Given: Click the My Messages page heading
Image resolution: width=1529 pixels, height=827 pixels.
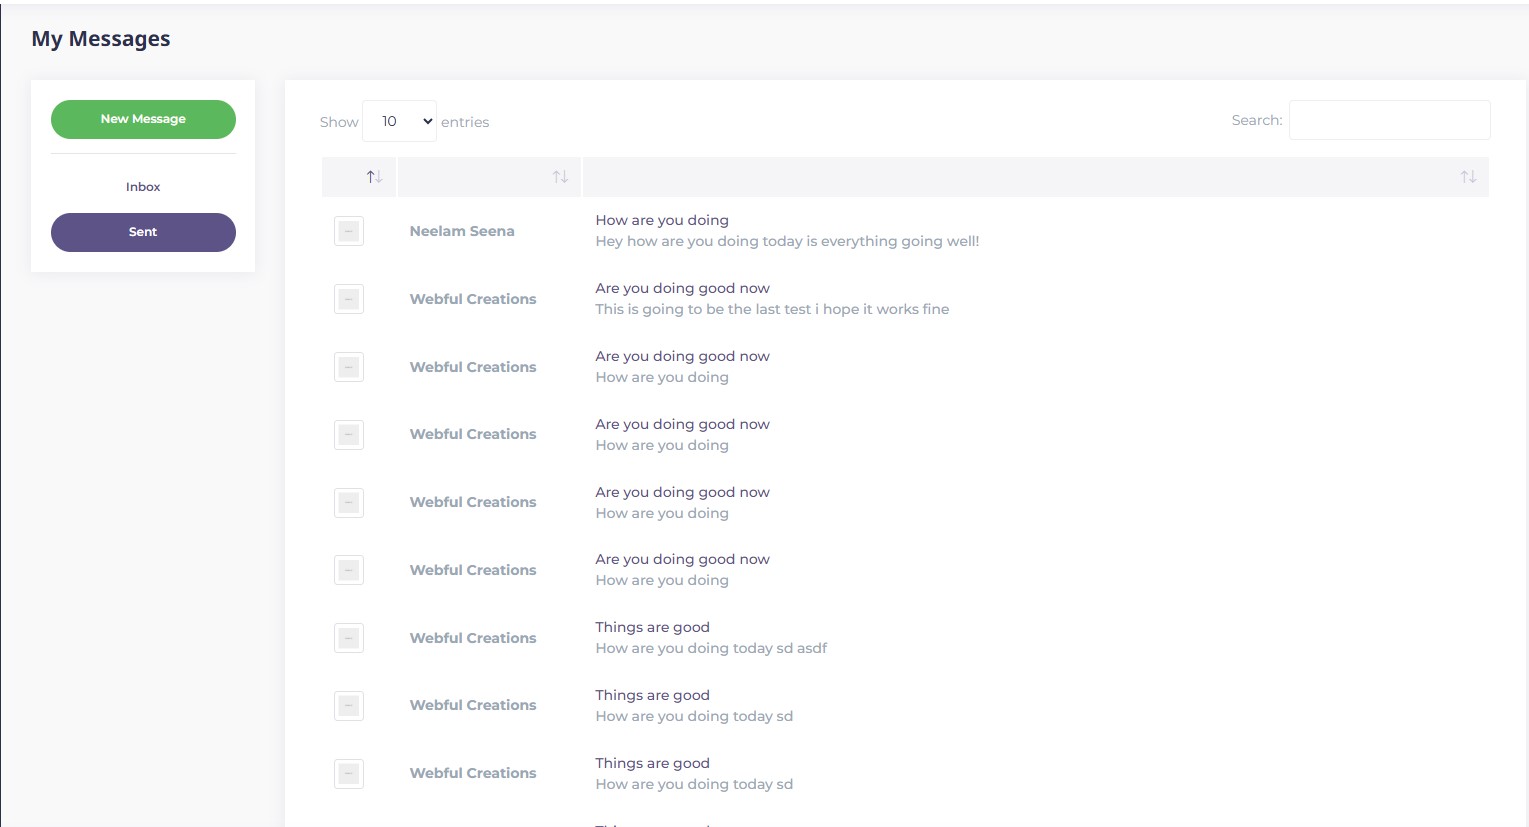Looking at the screenshot, I should coord(101,39).
